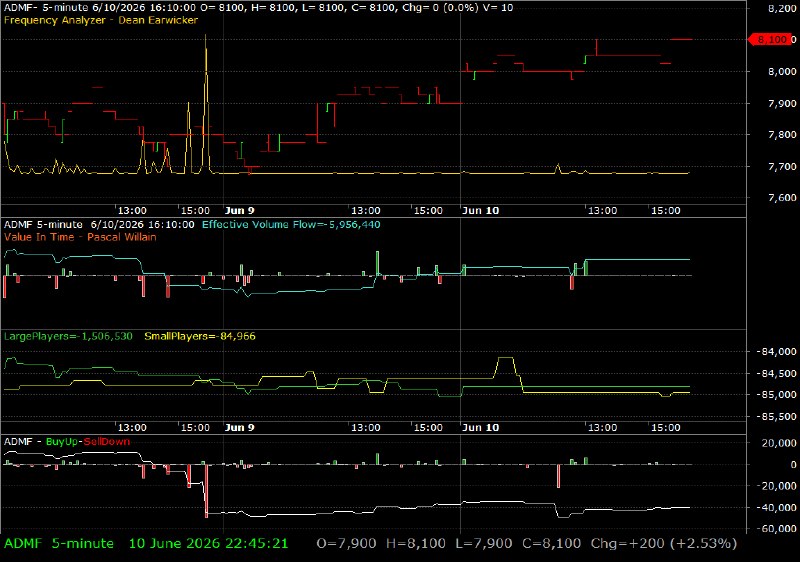Click the -84,500 axis label
Image resolution: width=800 pixels, height=562 pixels.
click(x=776, y=373)
